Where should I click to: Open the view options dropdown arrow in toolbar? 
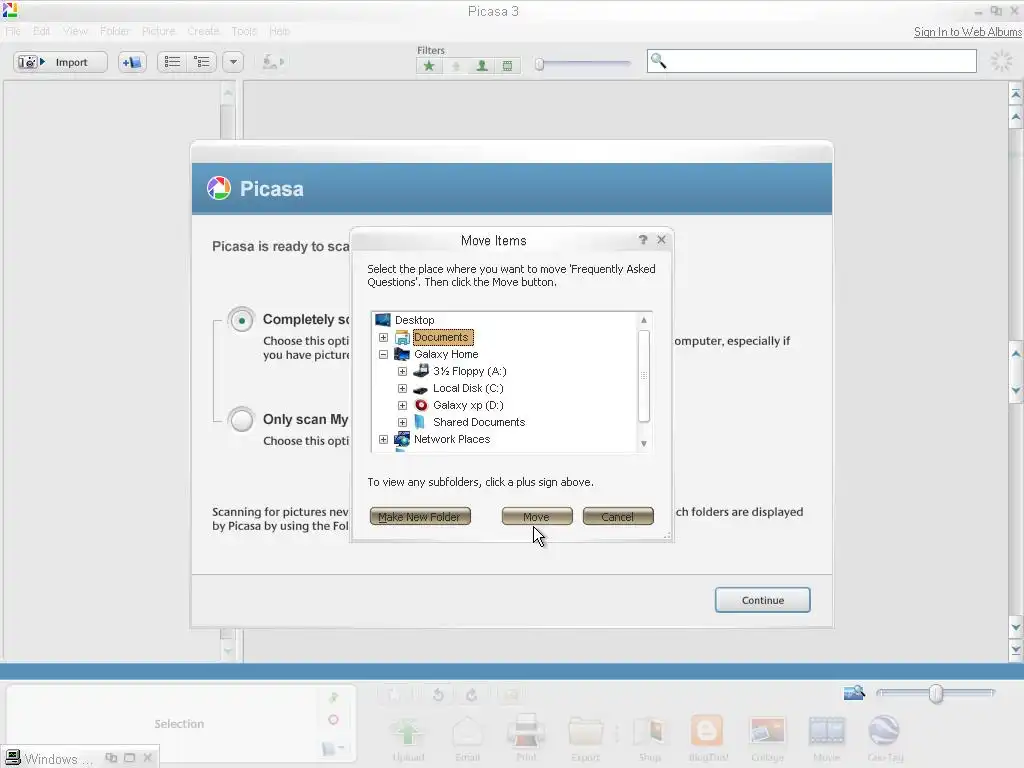coord(233,62)
